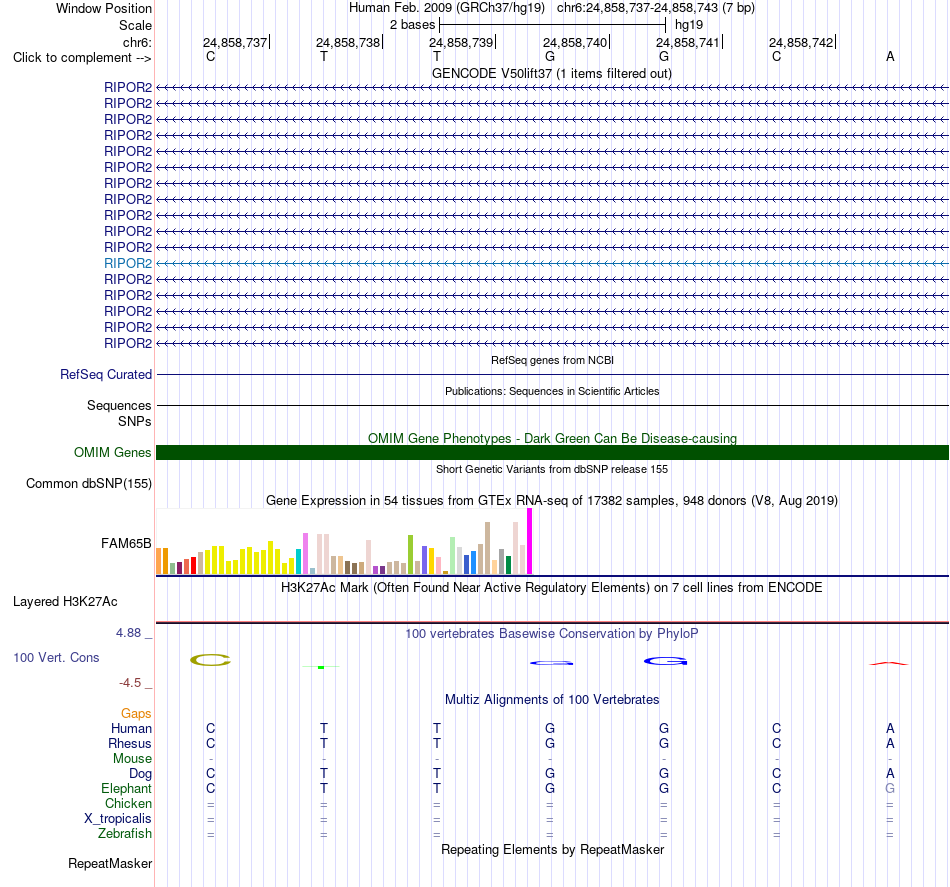The image size is (950, 887).
Task: Open 'Multiz Alignments of 100 Vertebrates' title
Action: pos(552,699)
